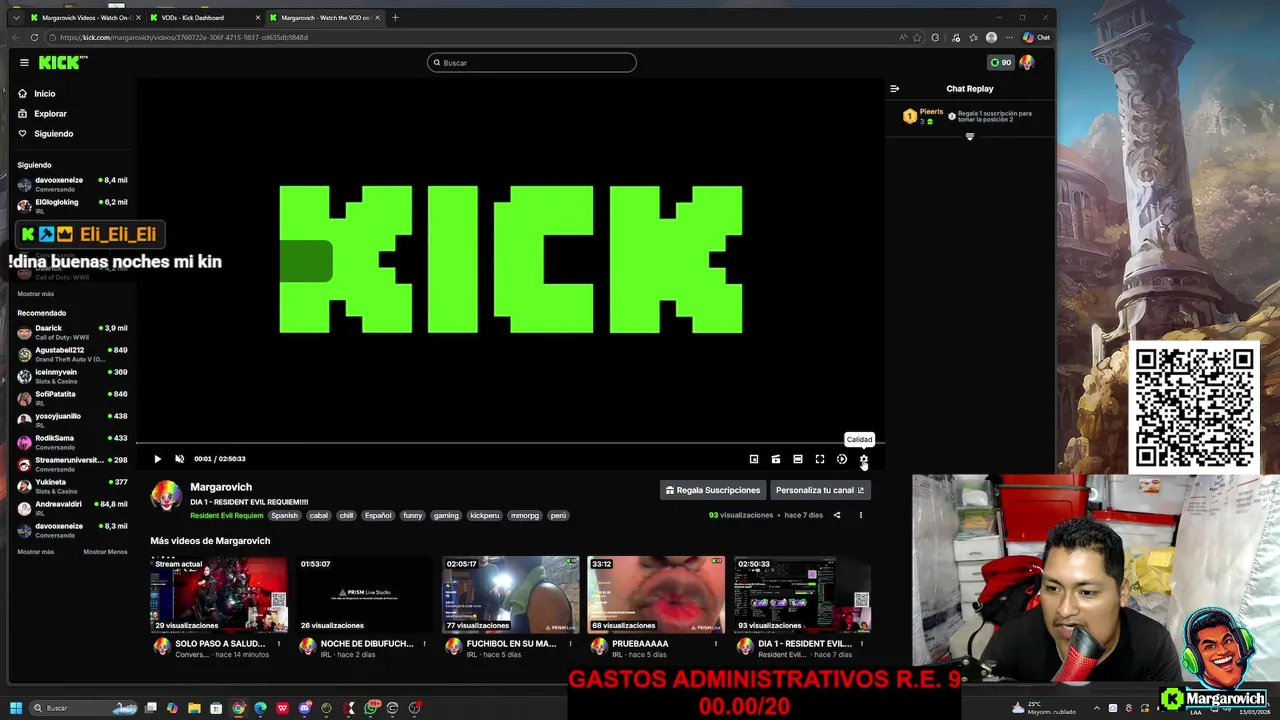
Task: Open FUCHIBOL EN SU MA video thumbnail
Action: pos(511,594)
